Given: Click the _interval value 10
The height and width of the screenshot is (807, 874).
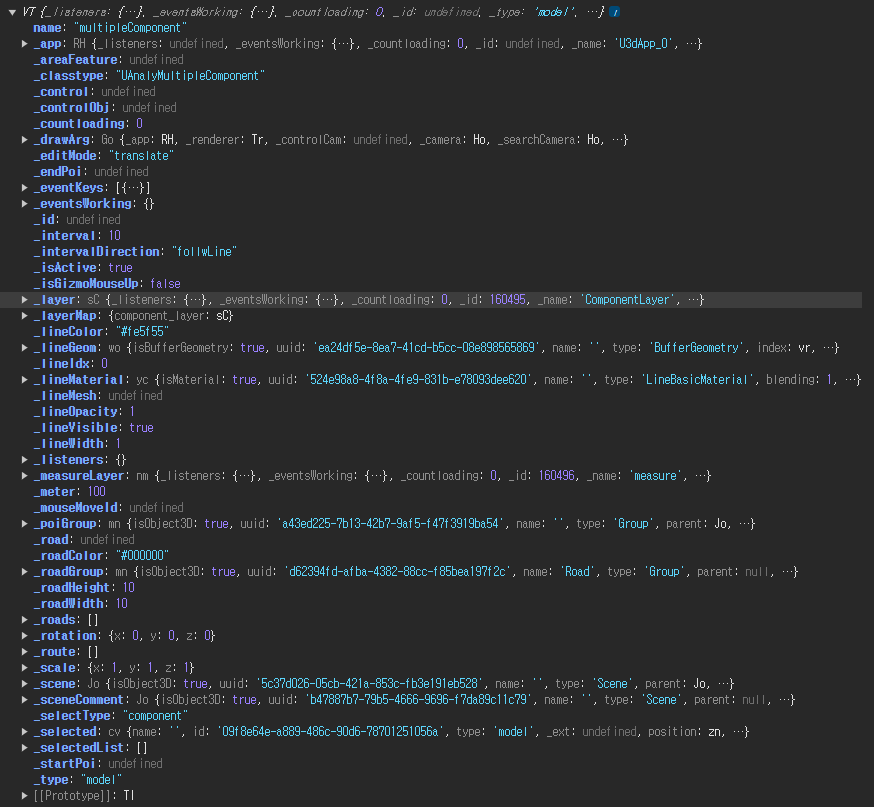Looking at the screenshot, I should tap(115, 235).
